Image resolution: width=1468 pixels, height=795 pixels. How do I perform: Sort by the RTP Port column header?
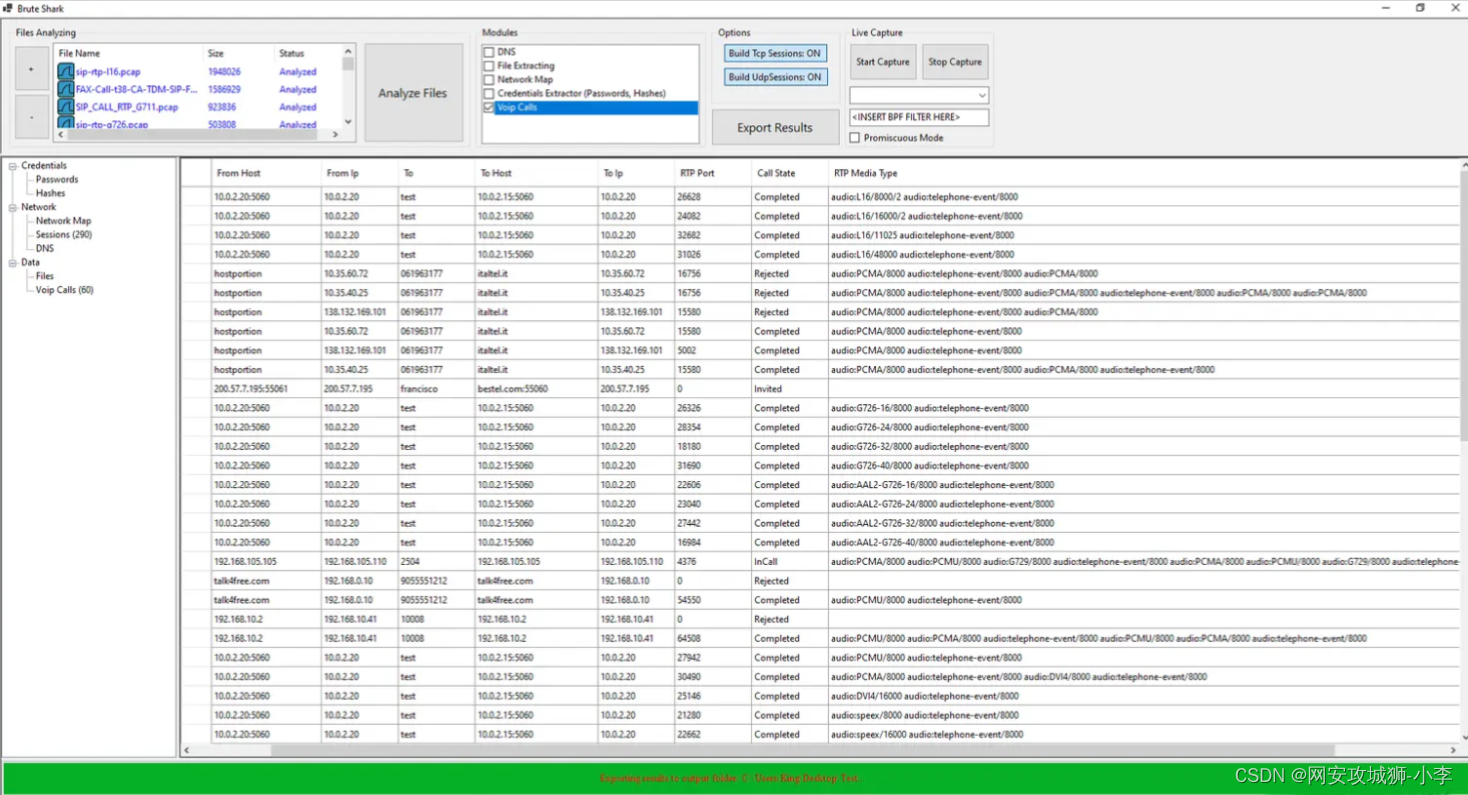pyautogui.click(x=712, y=173)
